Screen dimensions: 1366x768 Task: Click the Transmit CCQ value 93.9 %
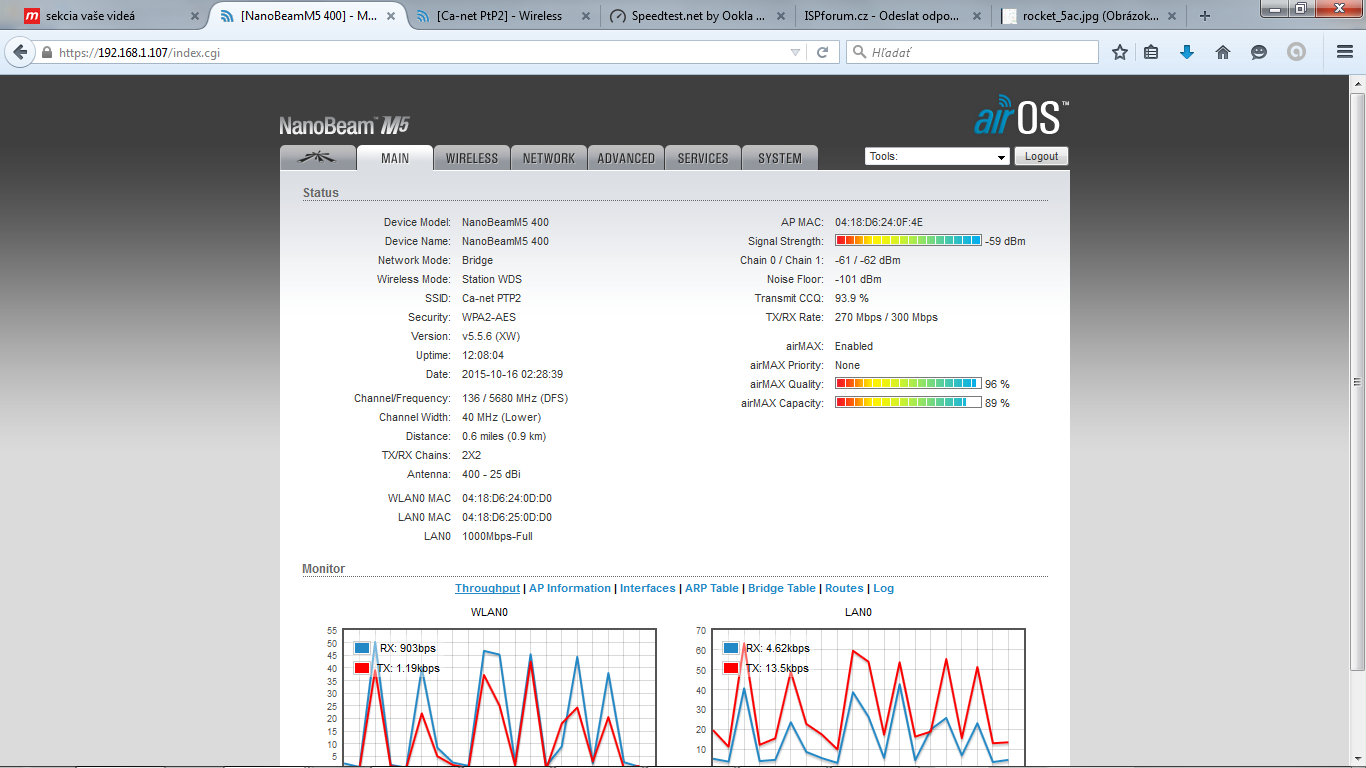pos(852,298)
